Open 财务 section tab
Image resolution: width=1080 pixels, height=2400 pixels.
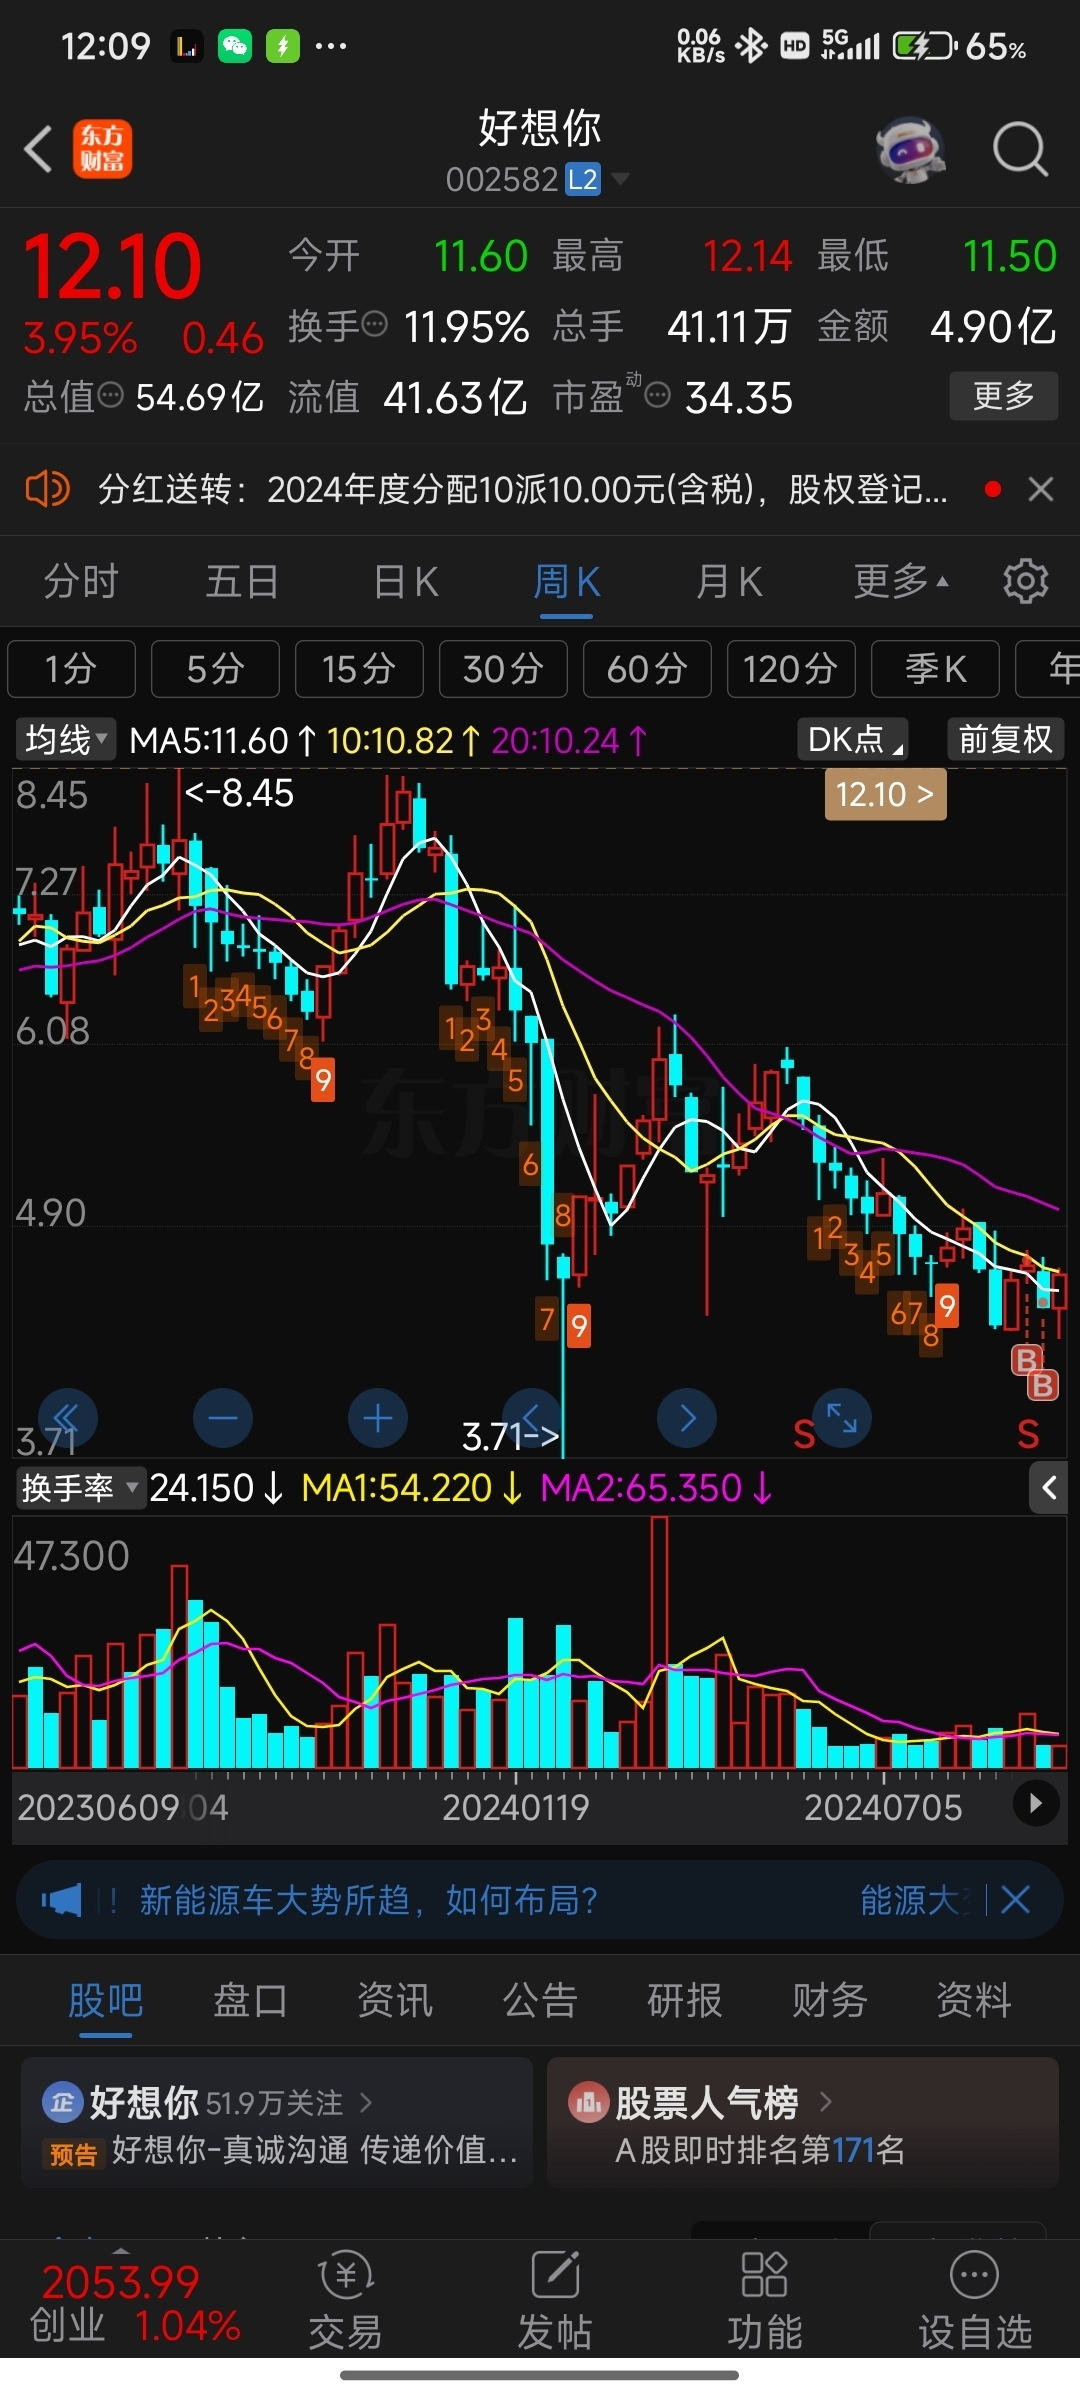click(x=829, y=2000)
